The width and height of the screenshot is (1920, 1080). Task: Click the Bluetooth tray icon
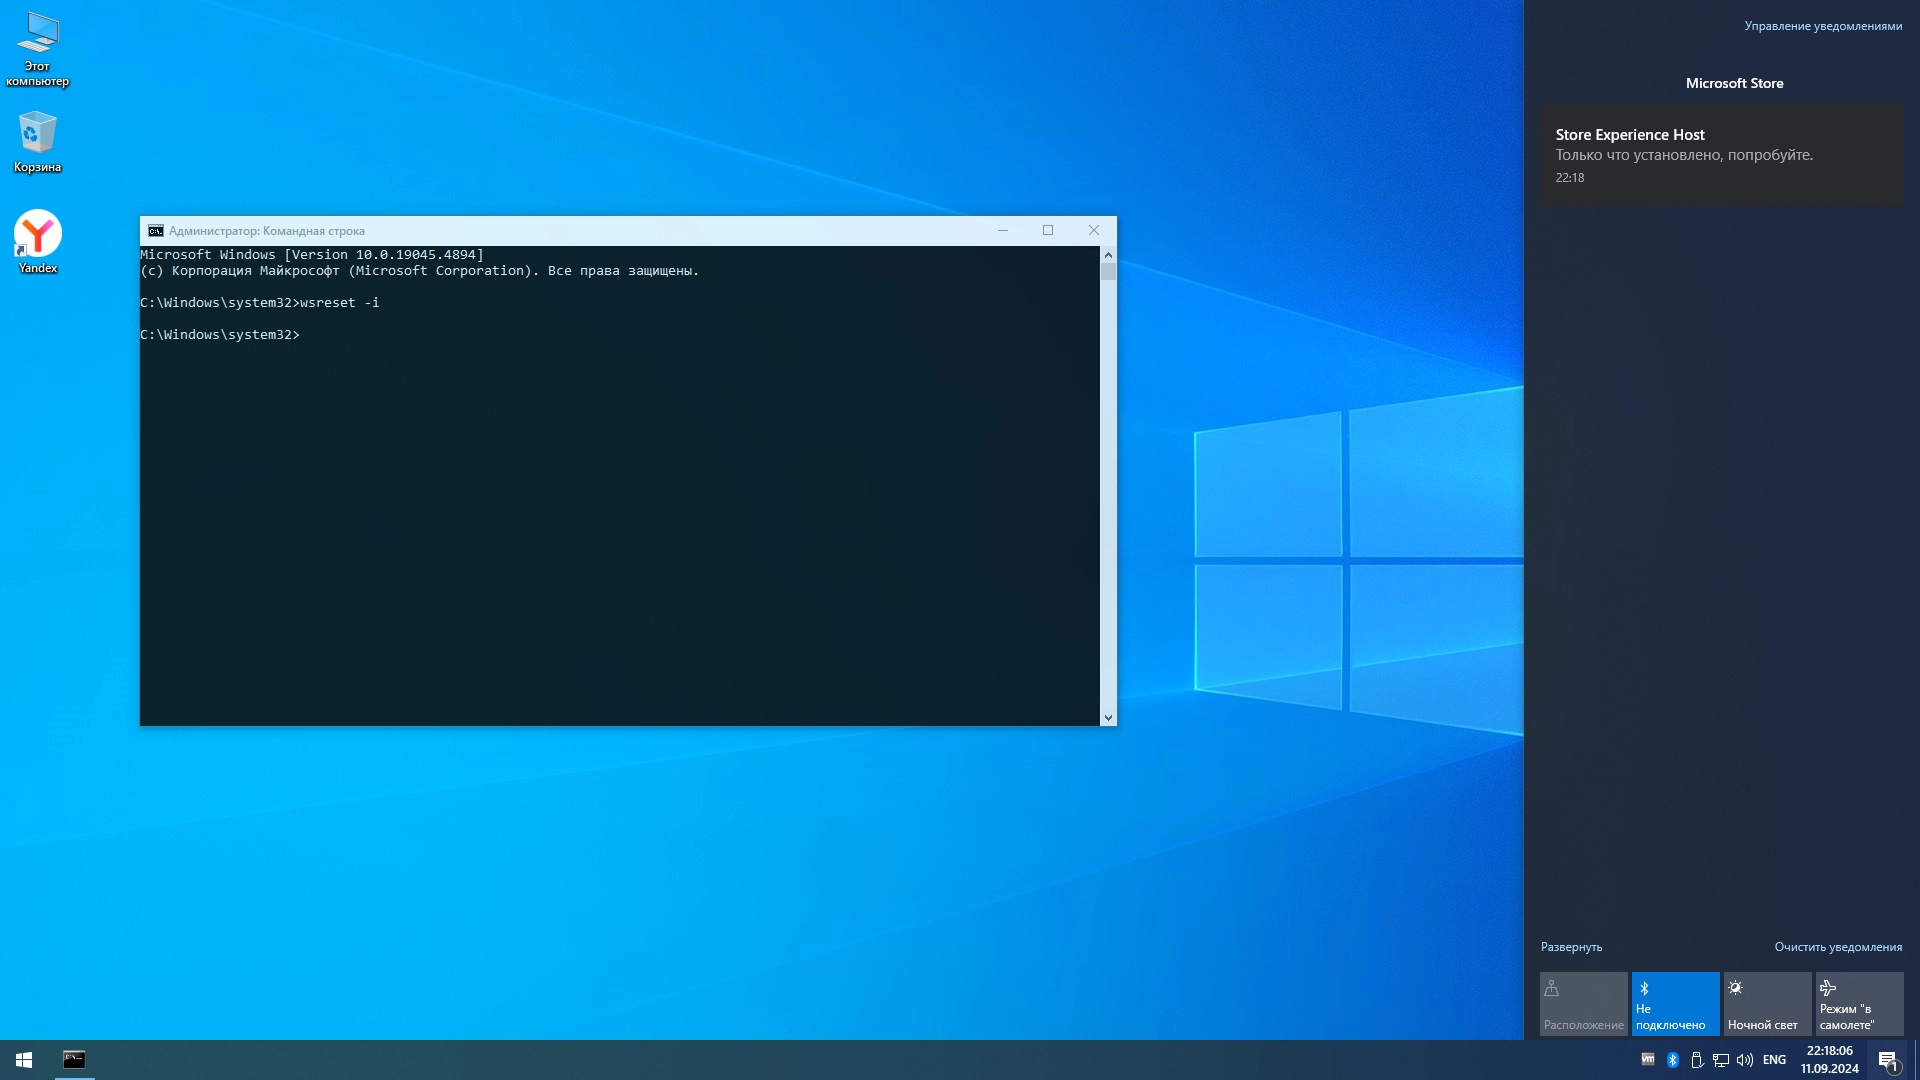(x=1672, y=1060)
